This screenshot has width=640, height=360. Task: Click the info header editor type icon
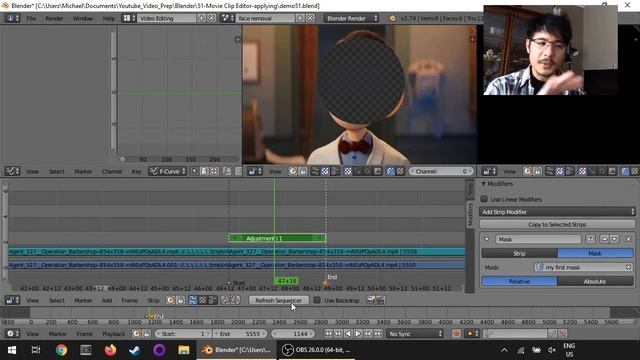[12, 18]
